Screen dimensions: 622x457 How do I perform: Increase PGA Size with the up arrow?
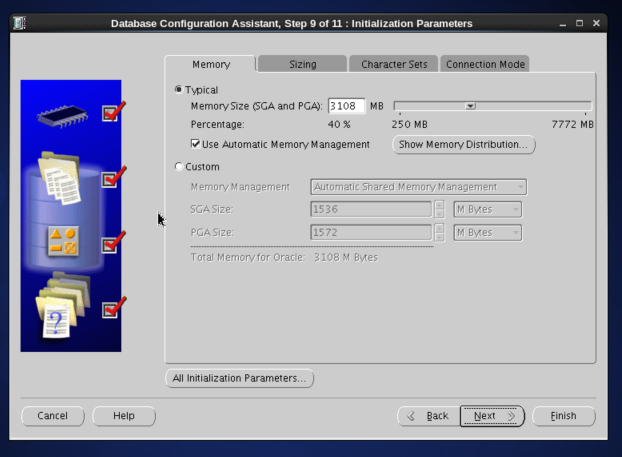pos(439,228)
